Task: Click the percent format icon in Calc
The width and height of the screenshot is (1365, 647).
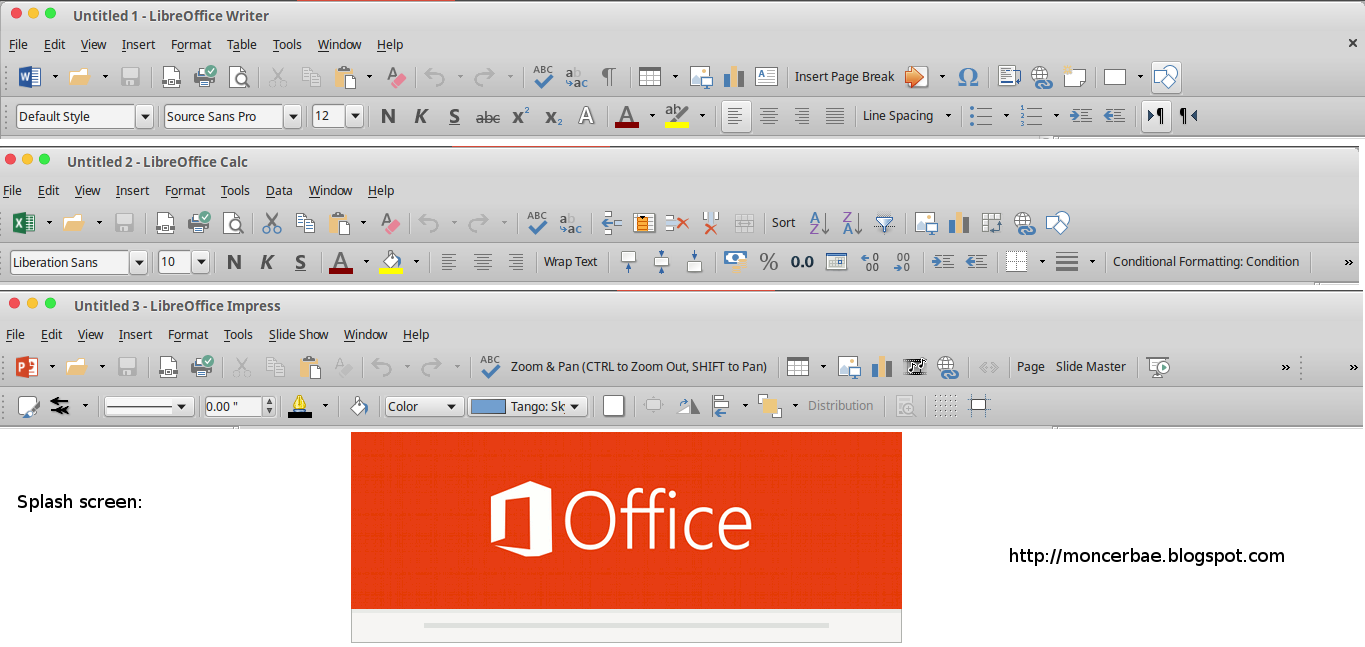Action: point(768,262)
